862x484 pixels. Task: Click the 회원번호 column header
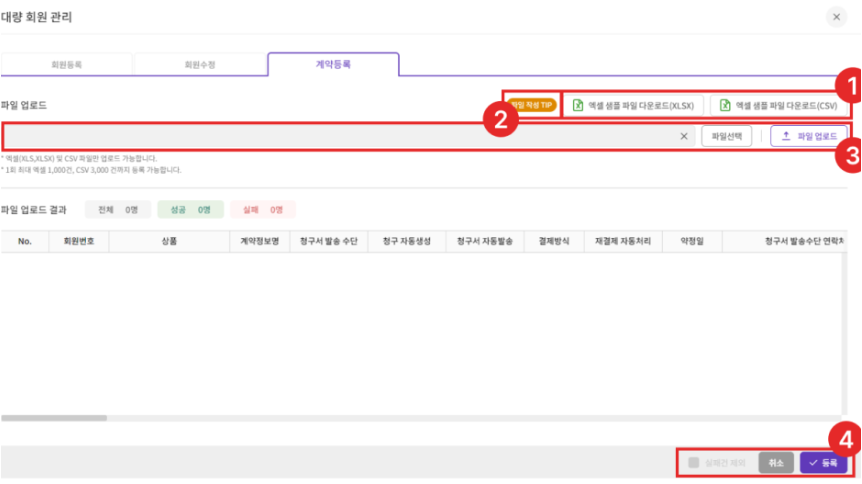point(79,241)
